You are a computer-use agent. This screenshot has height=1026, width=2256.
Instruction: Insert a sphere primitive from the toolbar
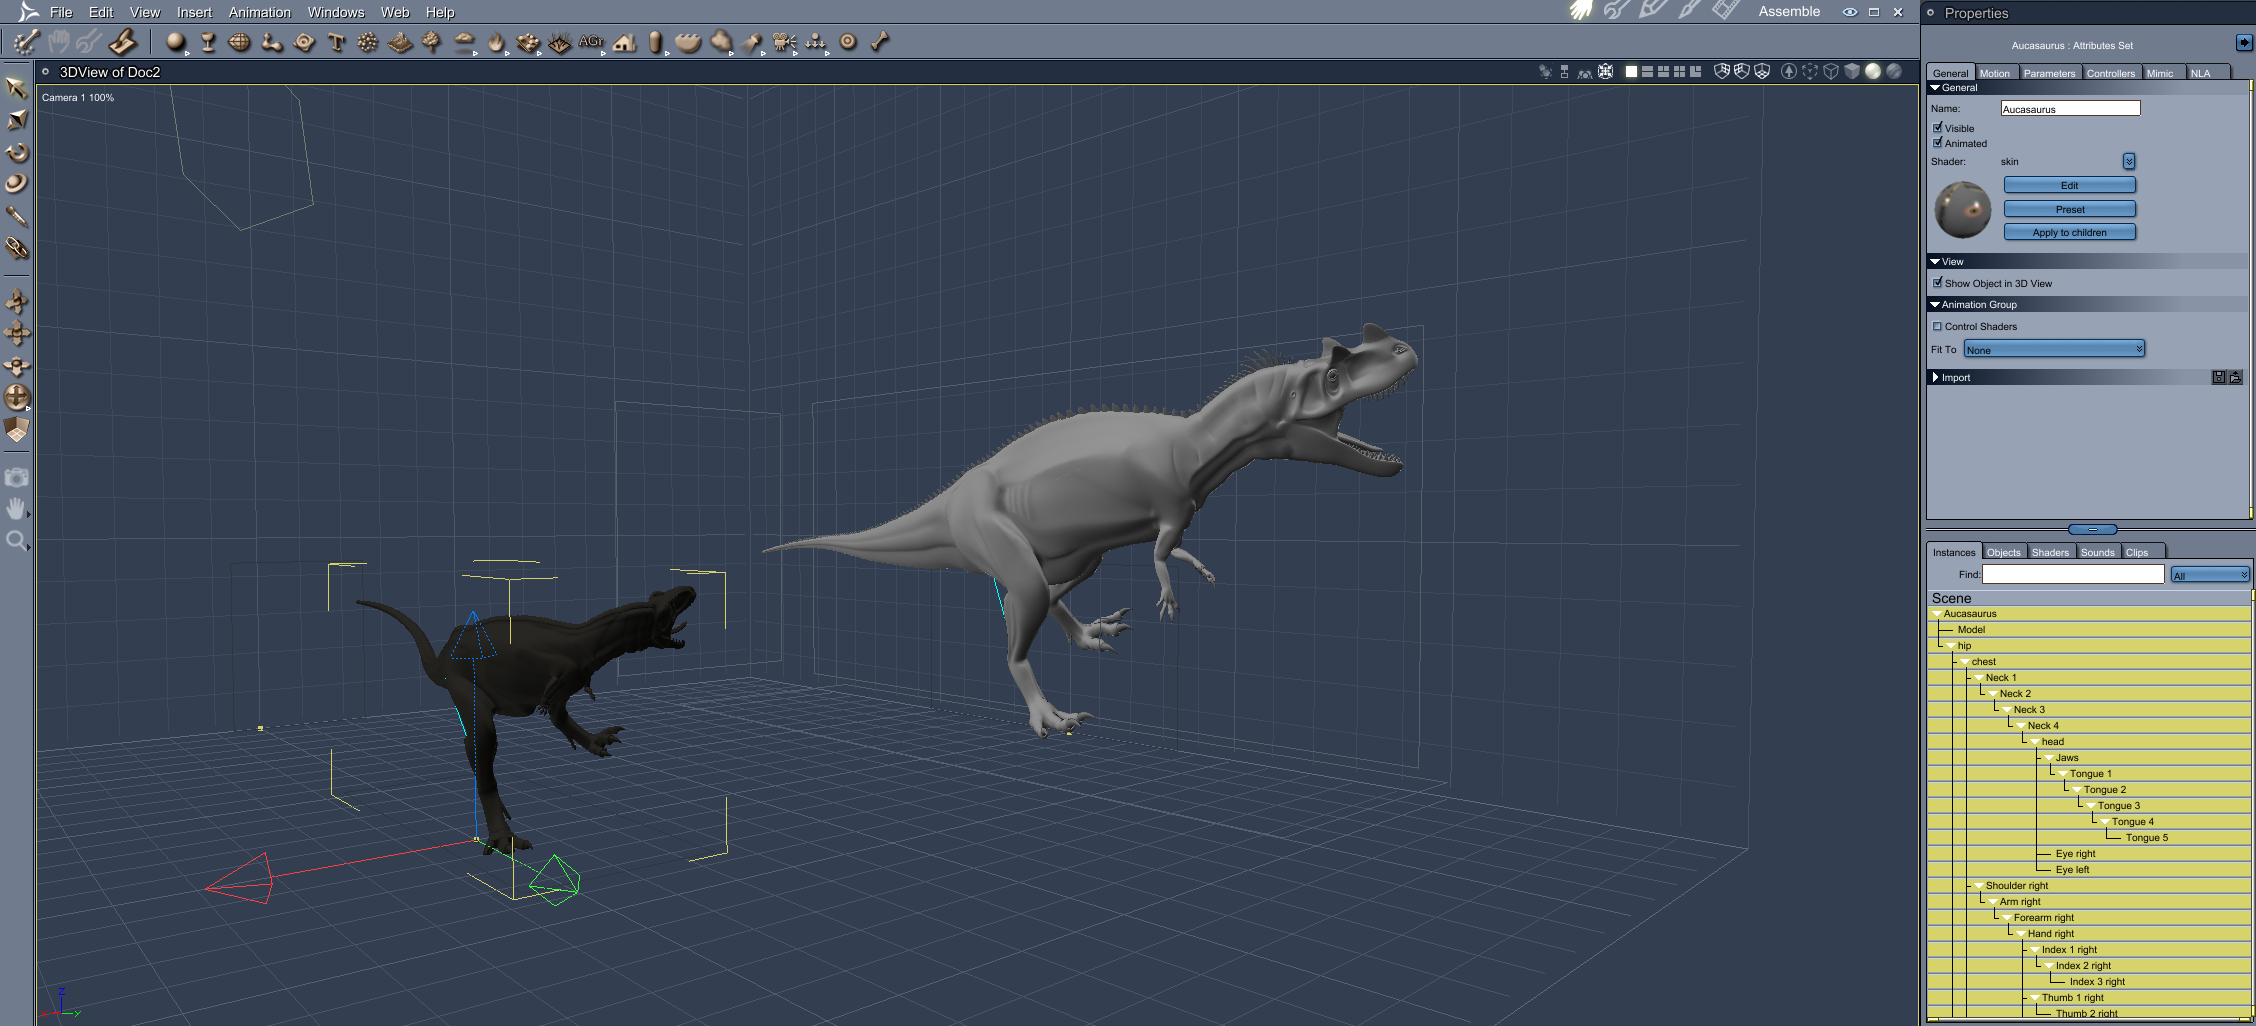(176, 42)
